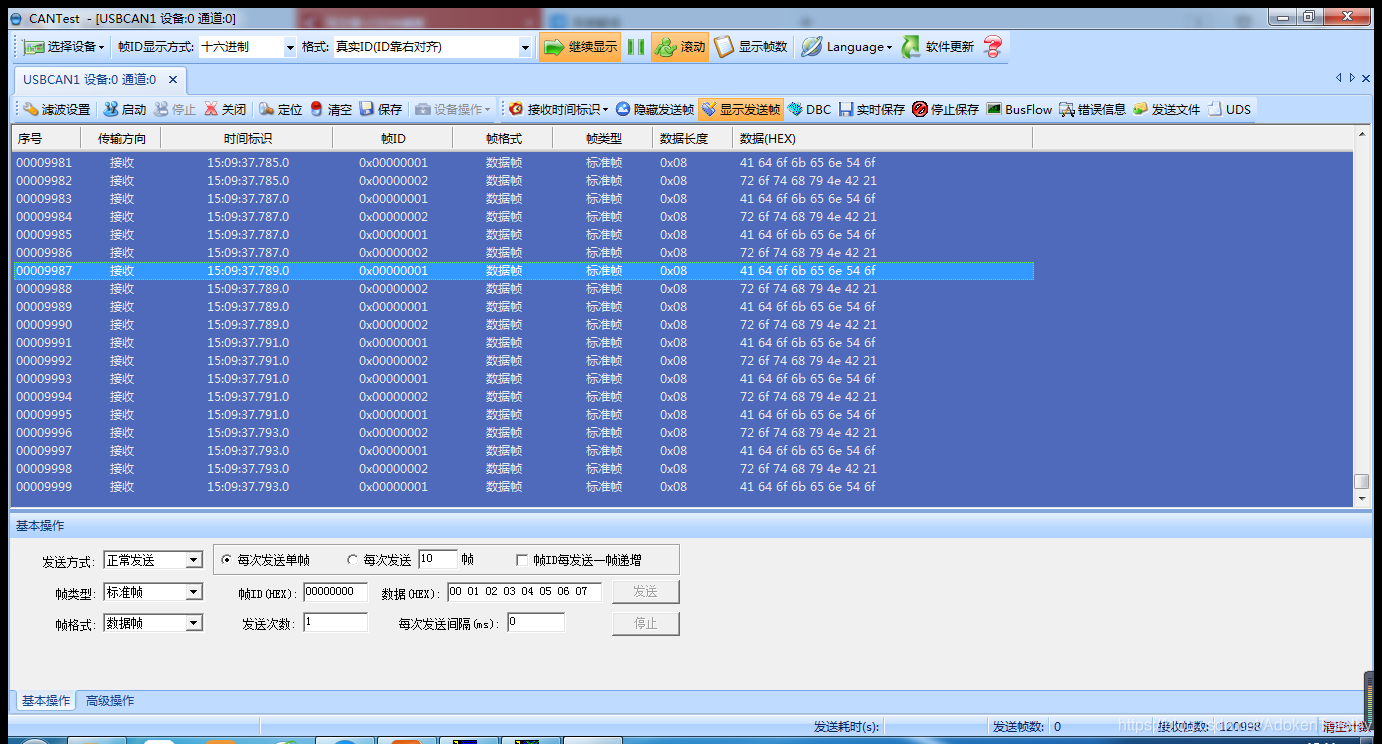Click the frames-per-send field showing 10
This screenshot has width=1382, height=744.
click(438, 559)
